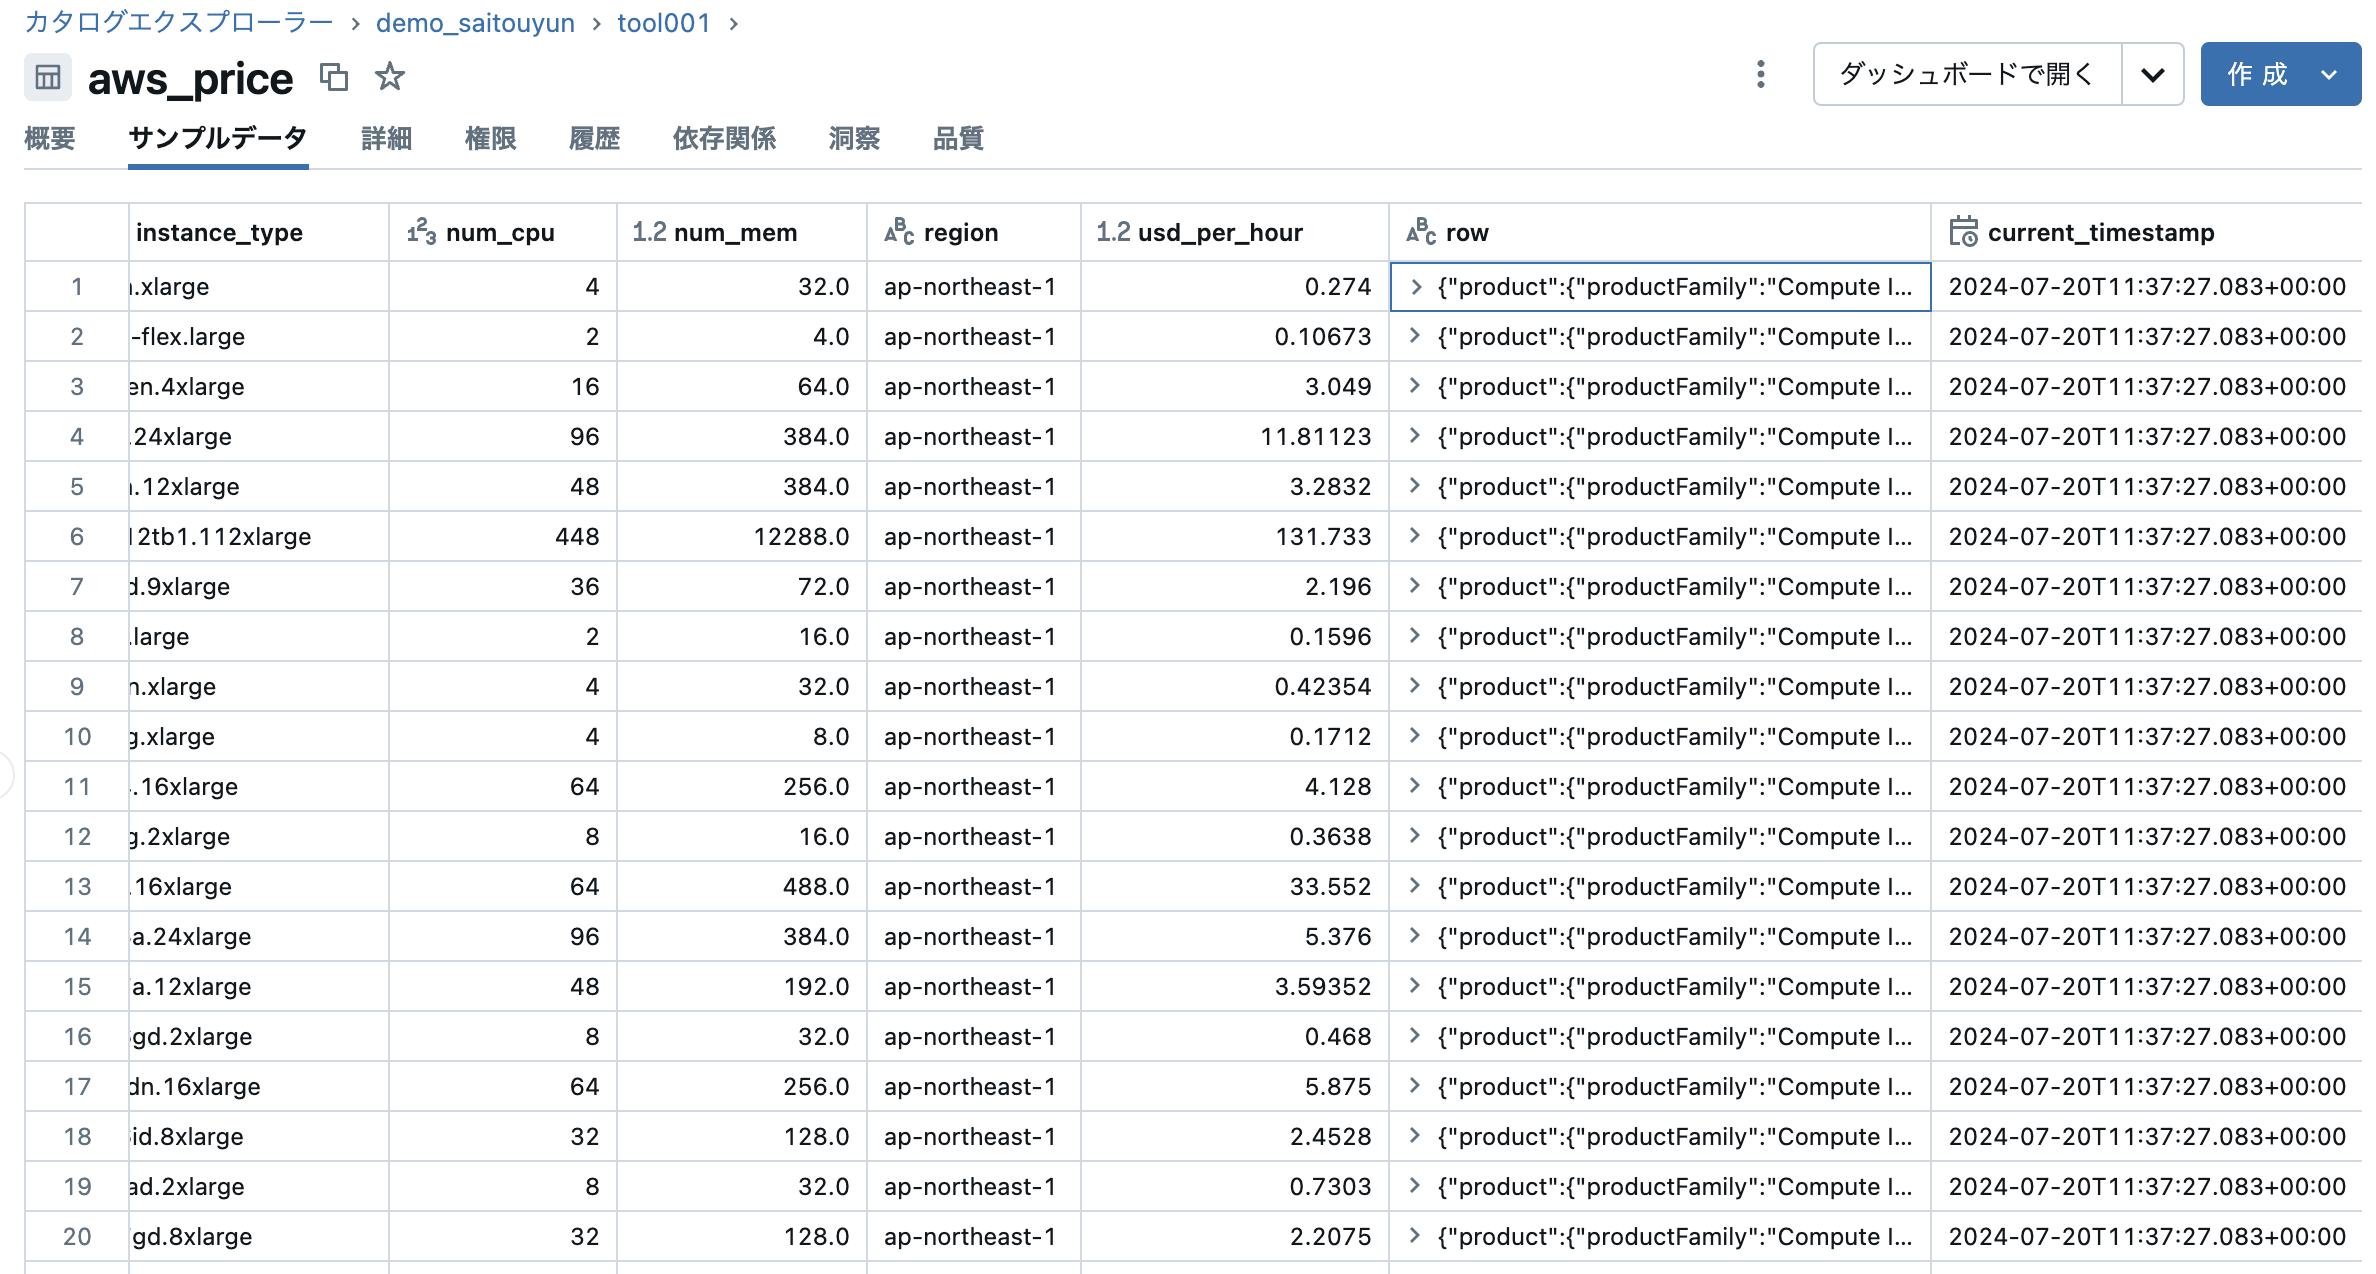This screenshot has width=2376, height=1274.
Task: Expand the row JSON in row 6
Action: [1415, 536]
